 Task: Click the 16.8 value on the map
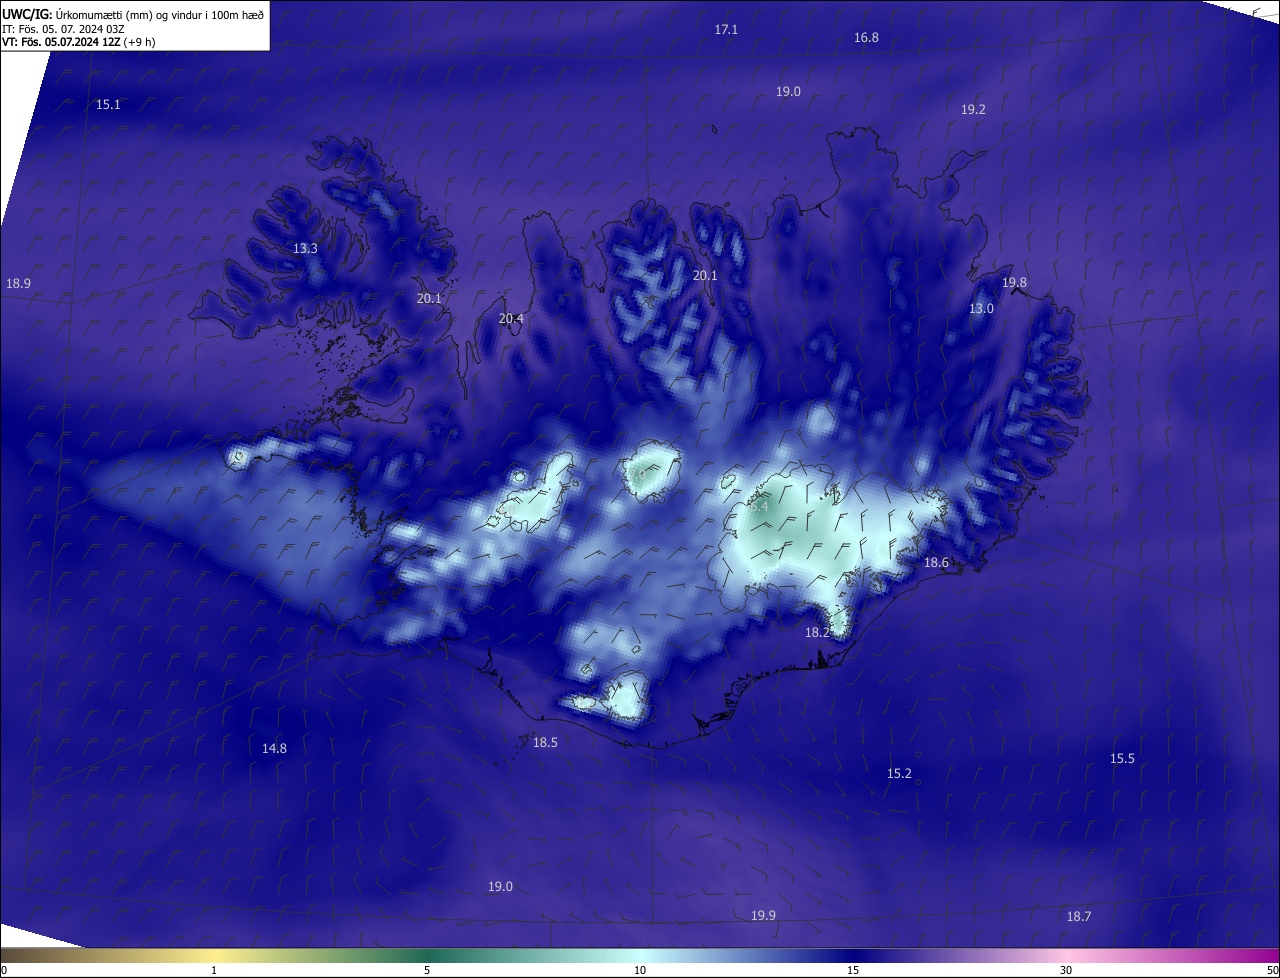[x=866, y=37]
